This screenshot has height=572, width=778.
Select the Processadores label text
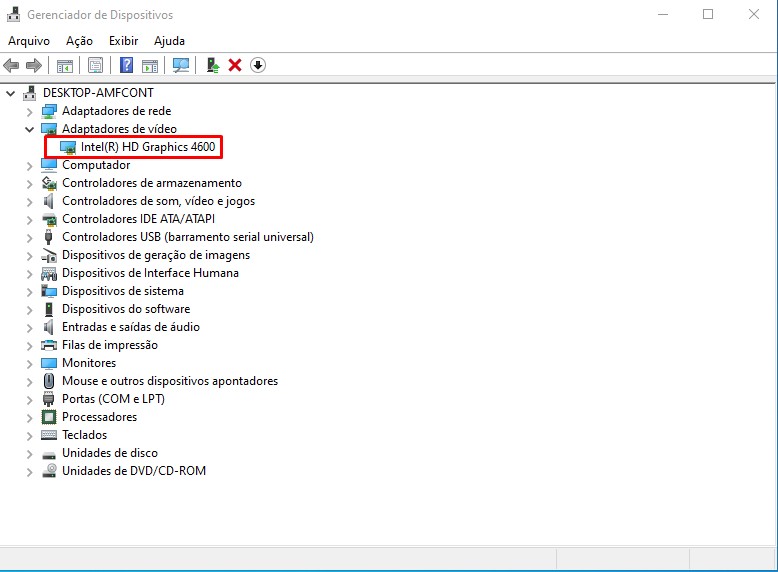click(x=99, y=417)
